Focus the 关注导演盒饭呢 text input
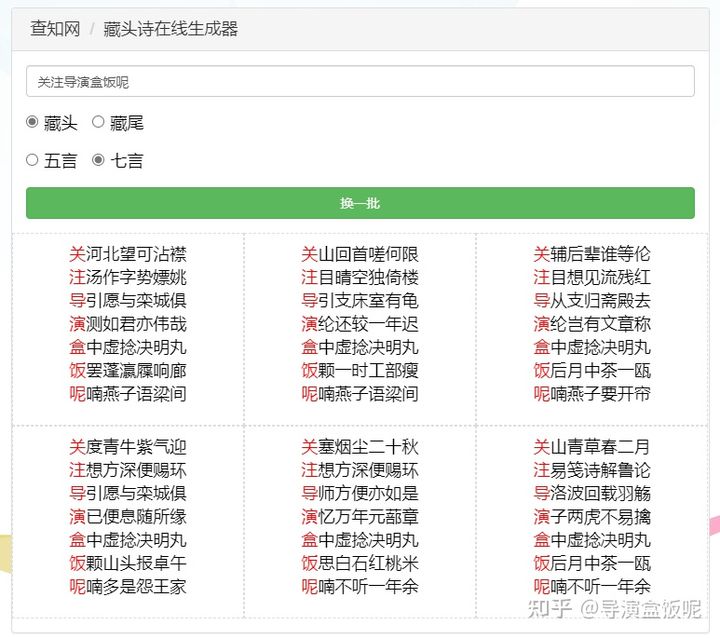Viewport: 720px width, 638px height. point(360,81)
